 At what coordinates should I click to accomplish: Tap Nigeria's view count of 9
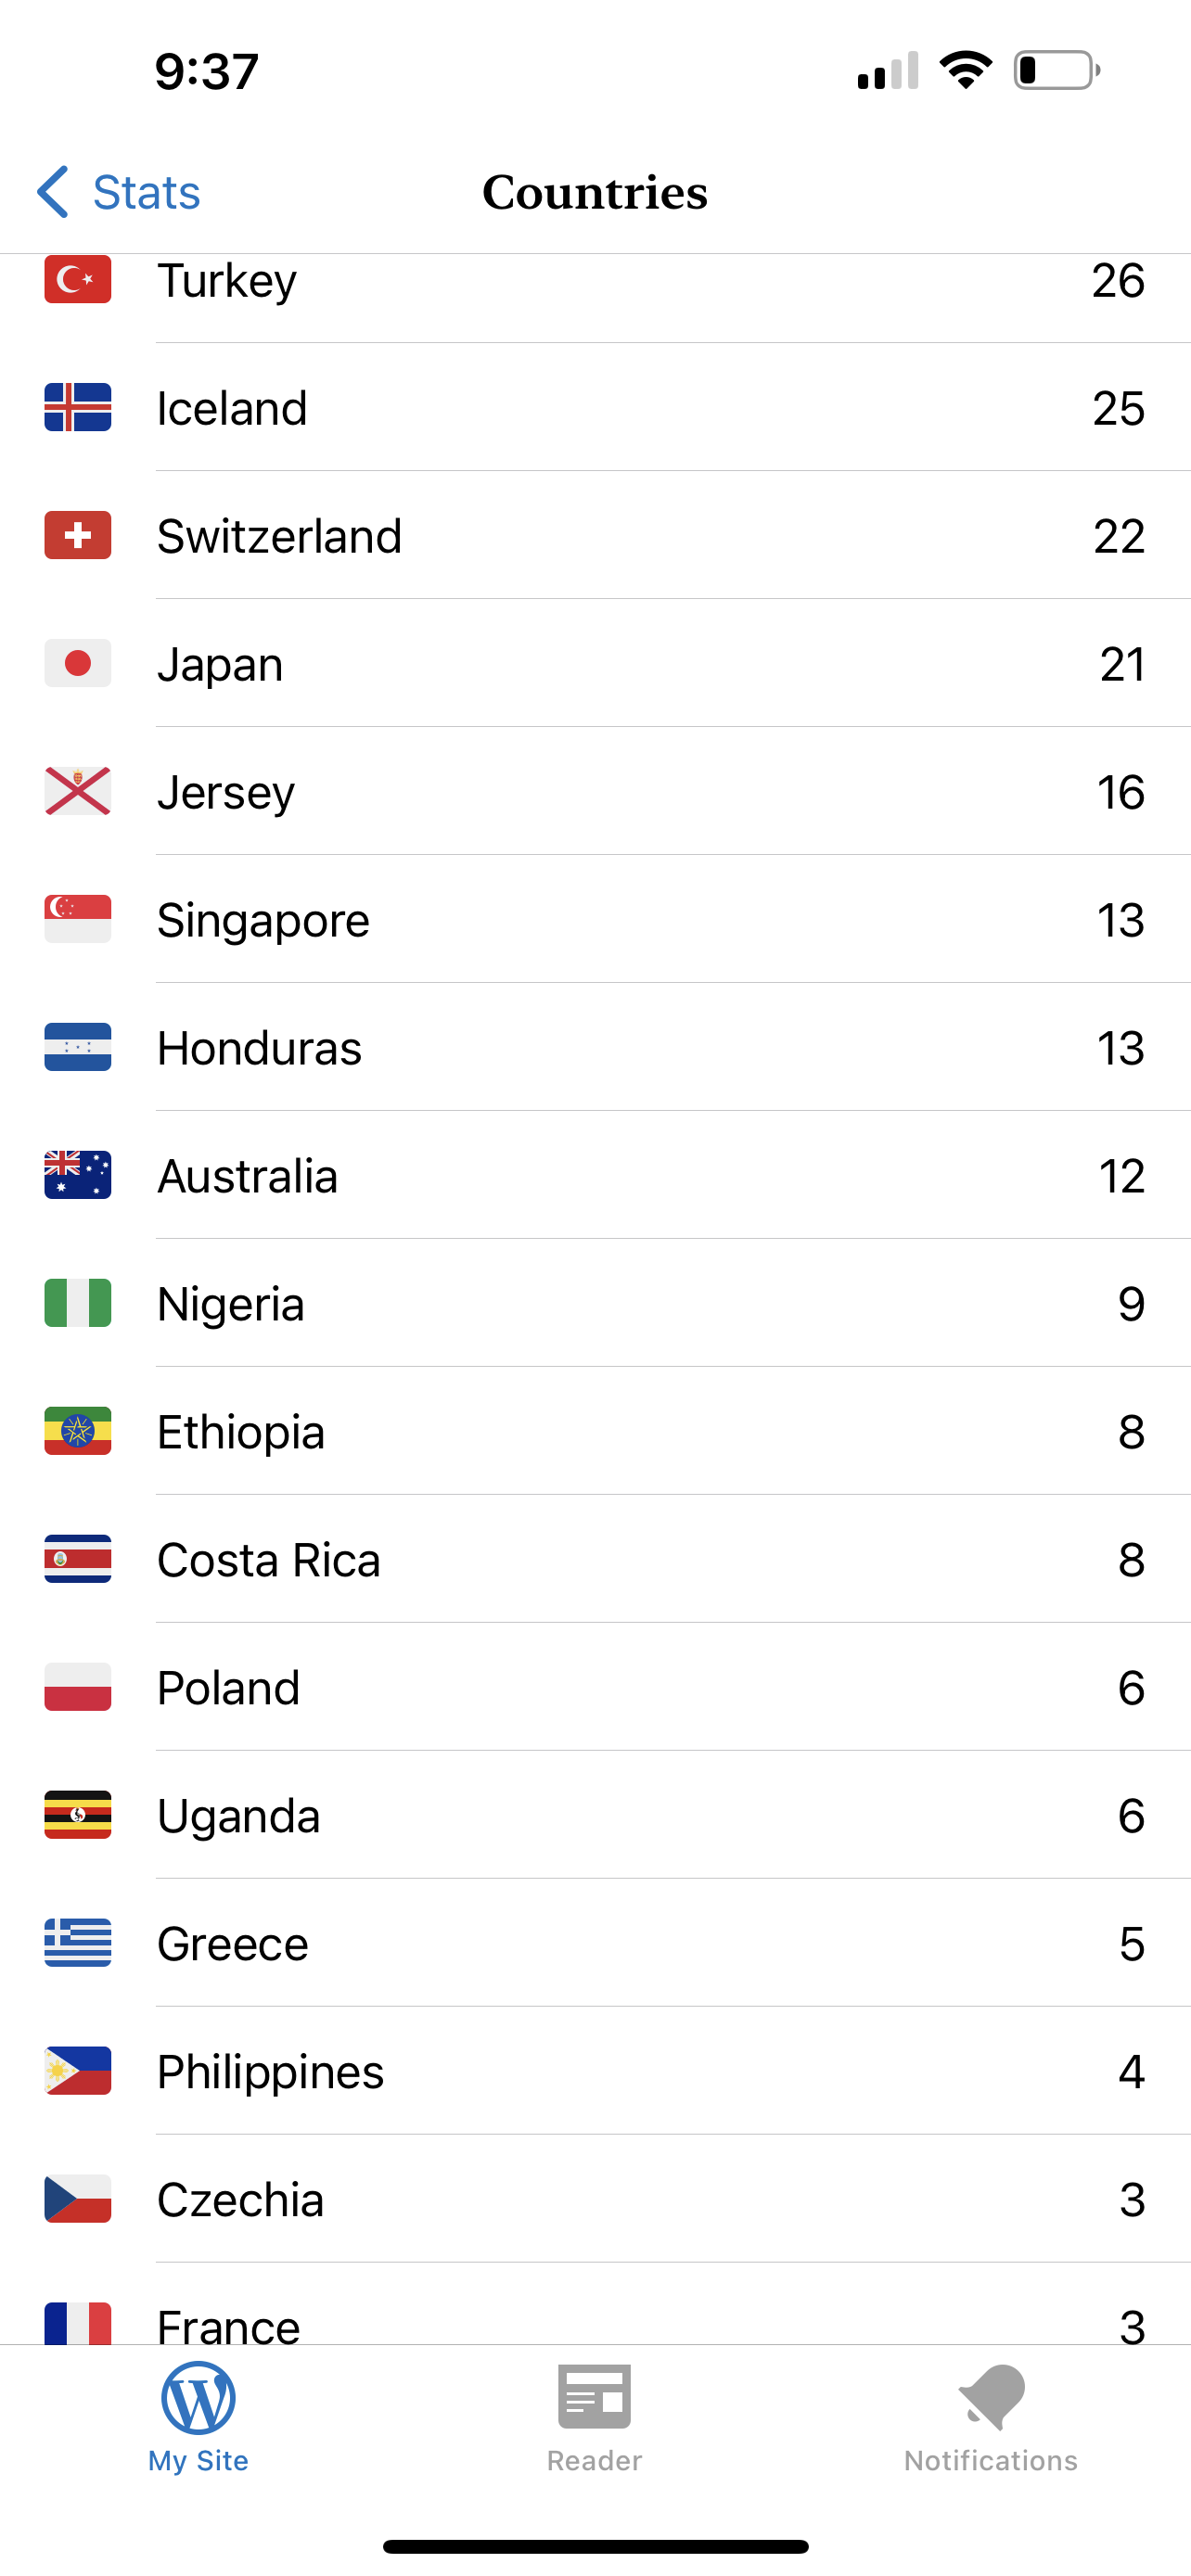1131,1304
